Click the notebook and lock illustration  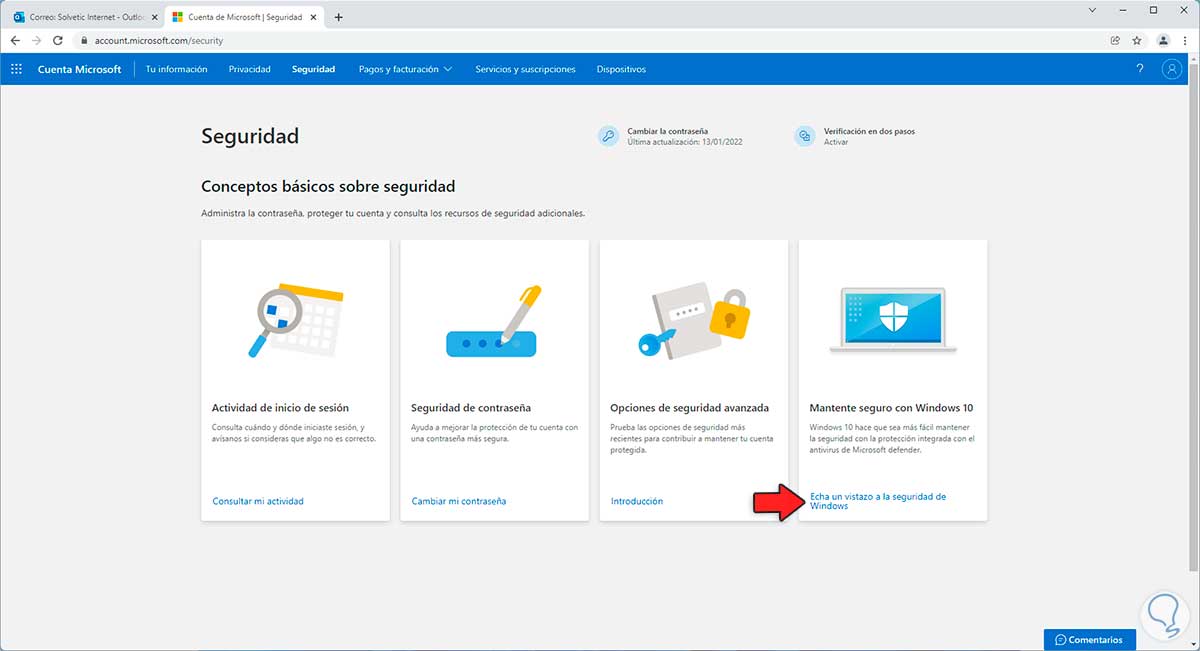[693, 321]
